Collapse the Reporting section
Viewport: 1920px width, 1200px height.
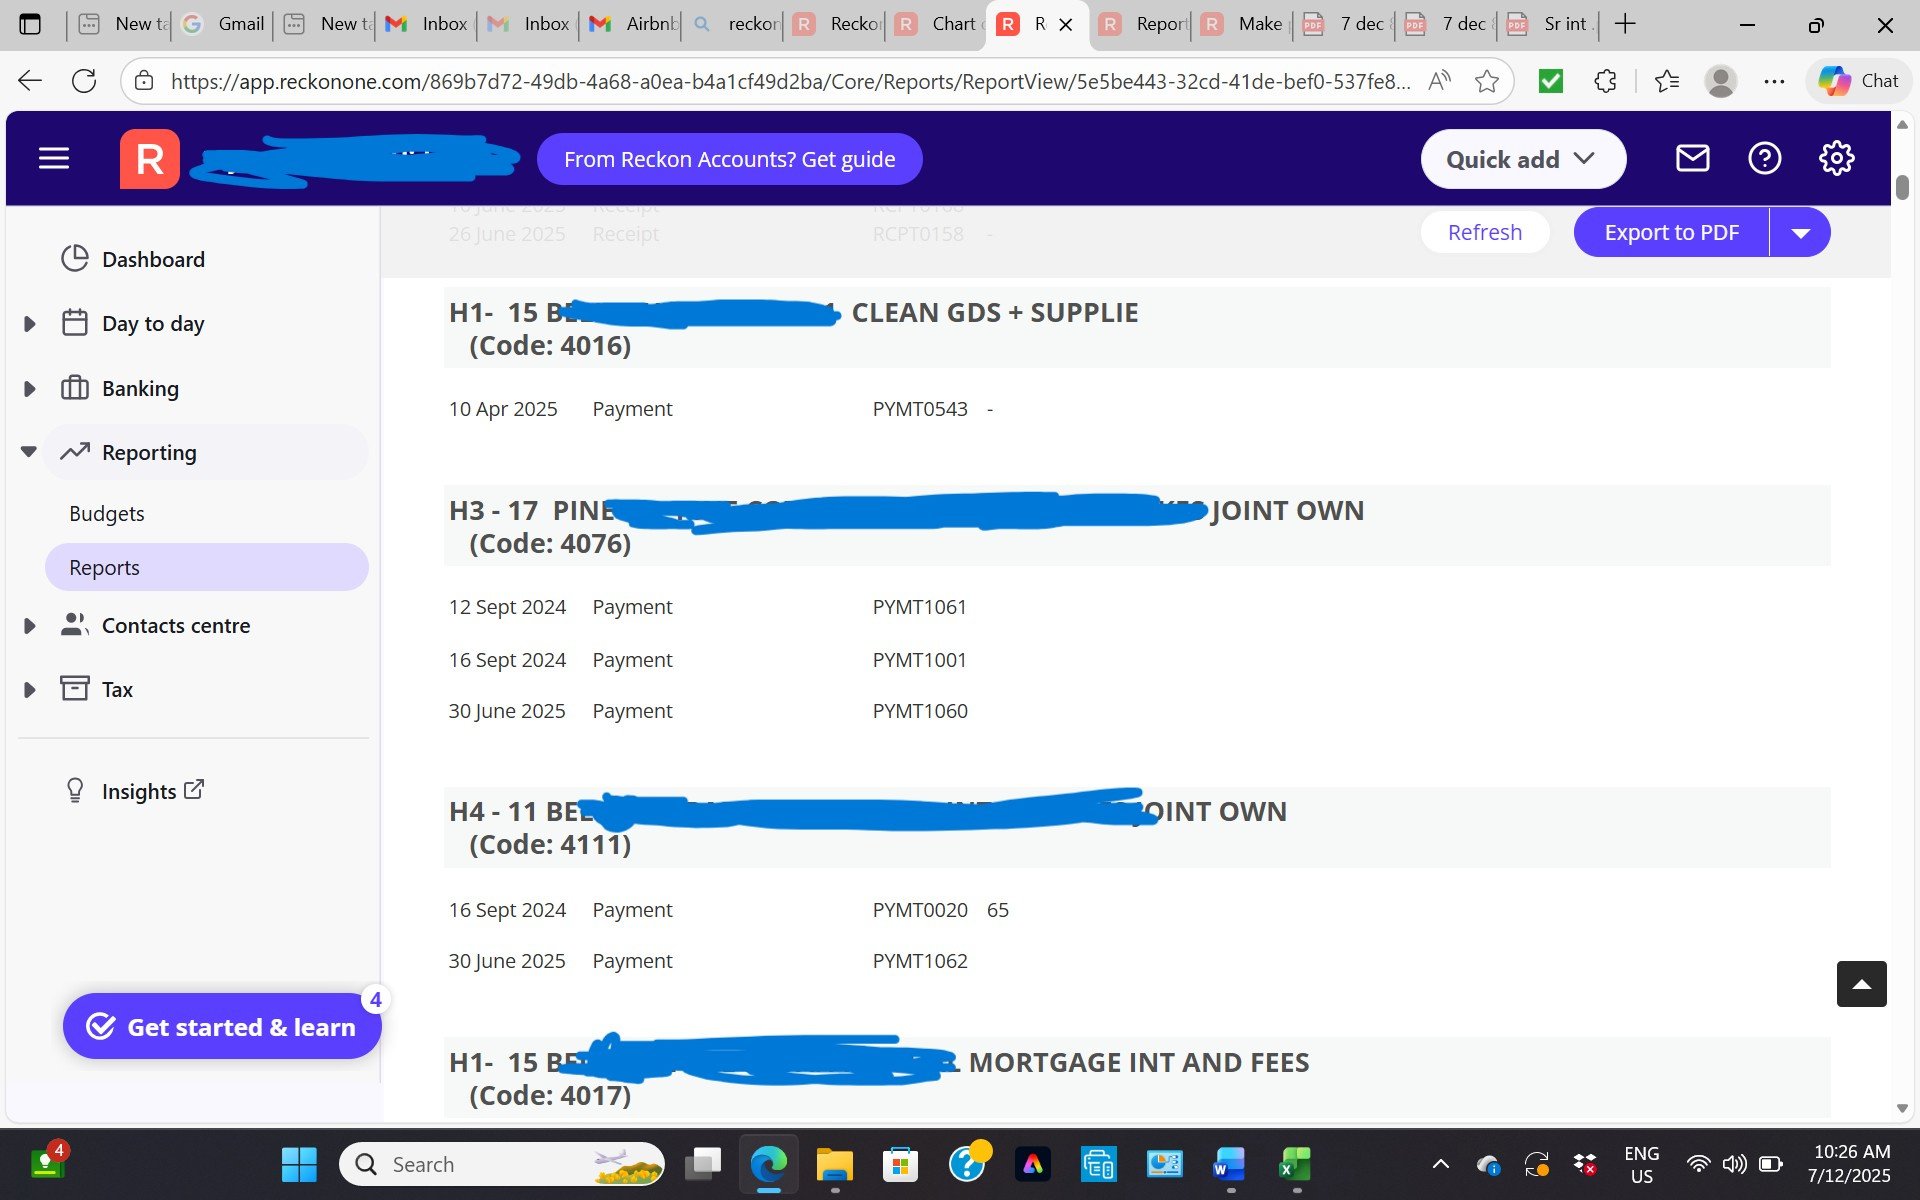coord(29,452)
